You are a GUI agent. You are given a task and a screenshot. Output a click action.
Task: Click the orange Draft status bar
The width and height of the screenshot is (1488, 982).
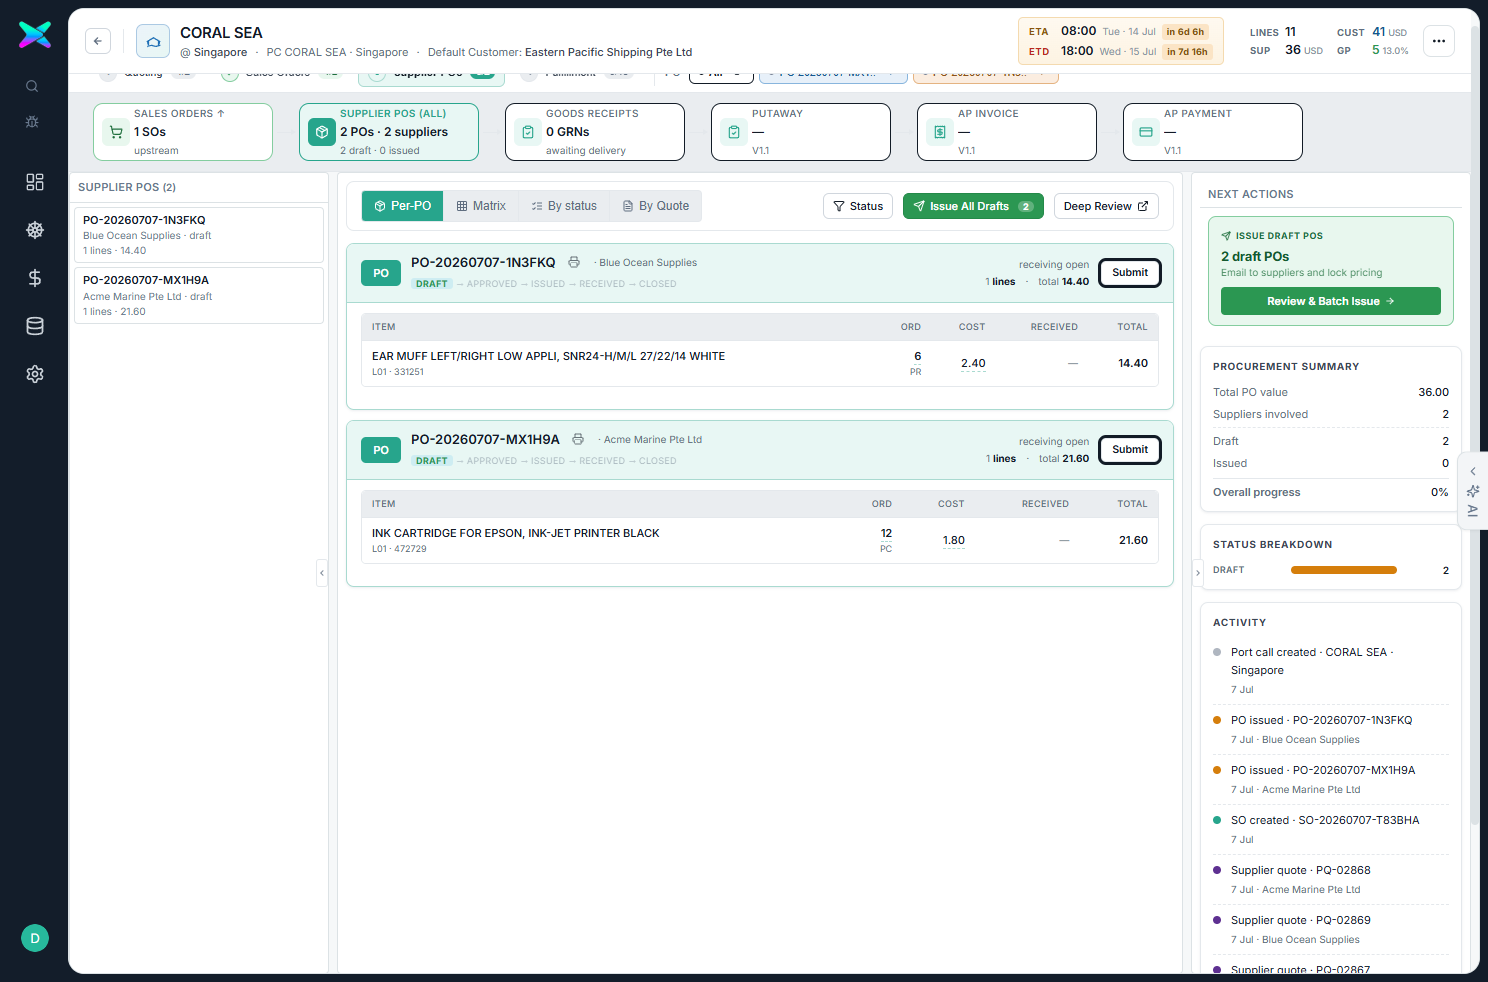click(x=1344, y=570)
